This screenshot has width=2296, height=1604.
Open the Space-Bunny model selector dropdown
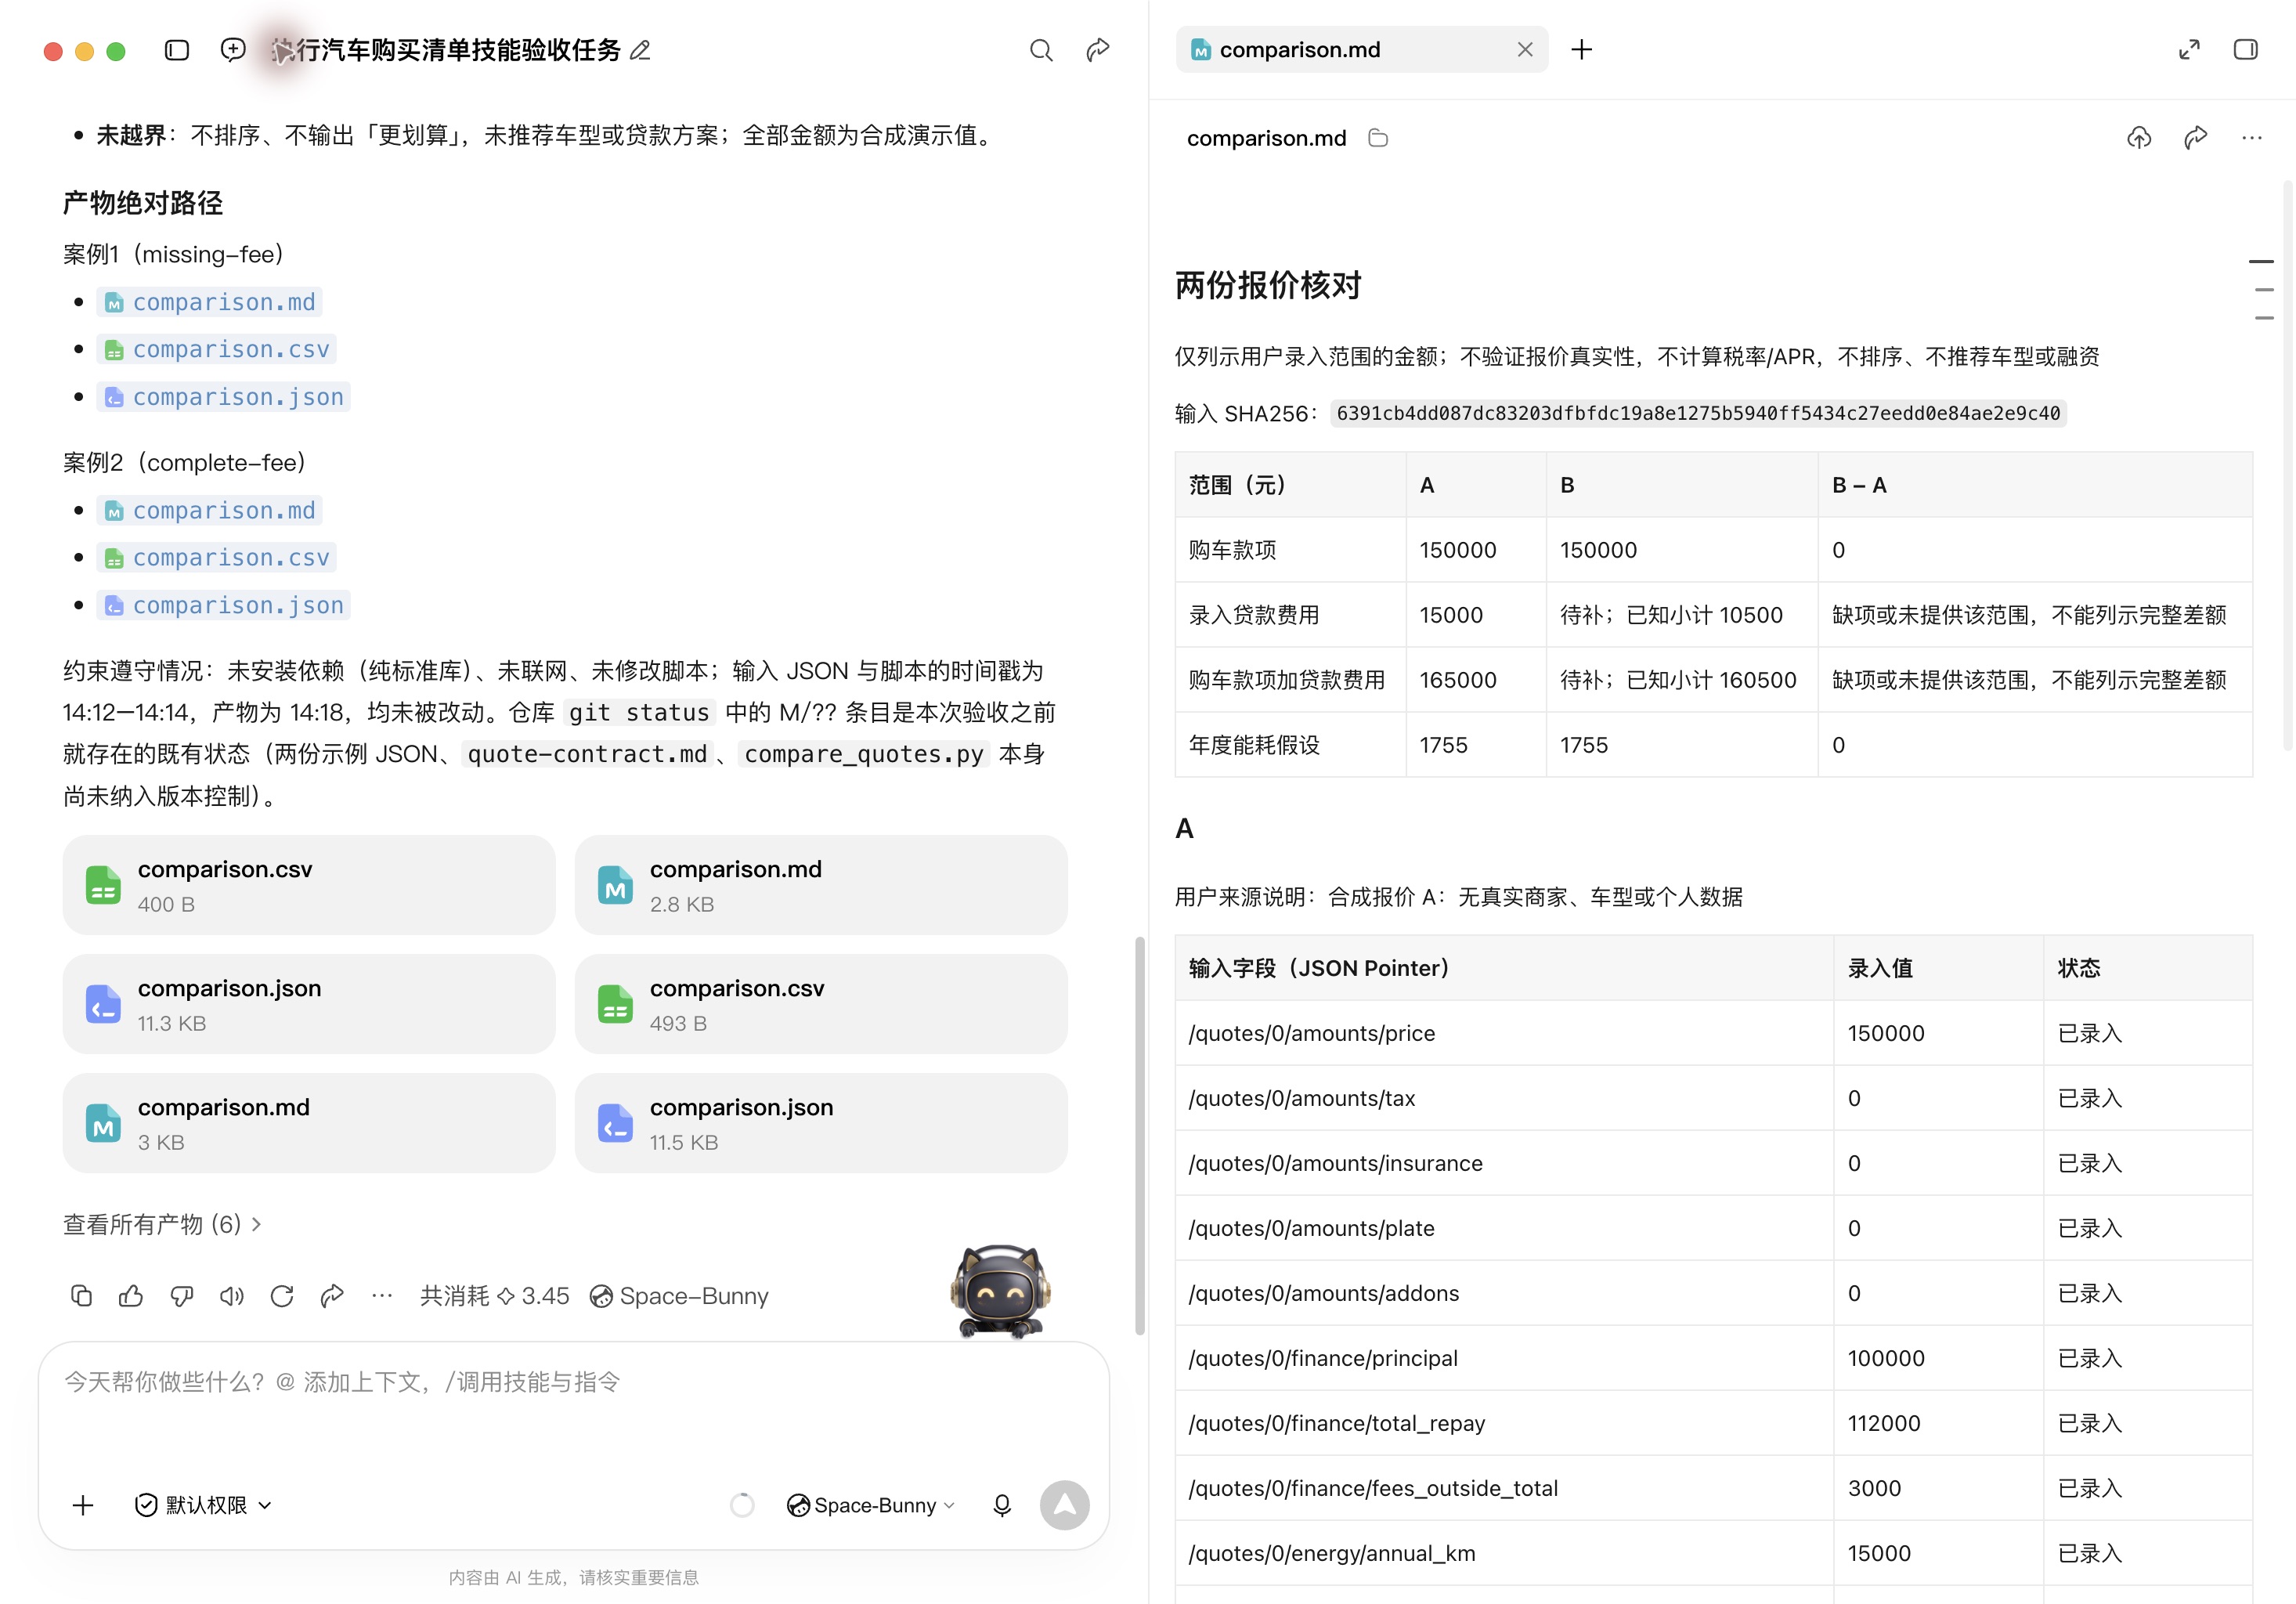click(x=871, y=1505)
